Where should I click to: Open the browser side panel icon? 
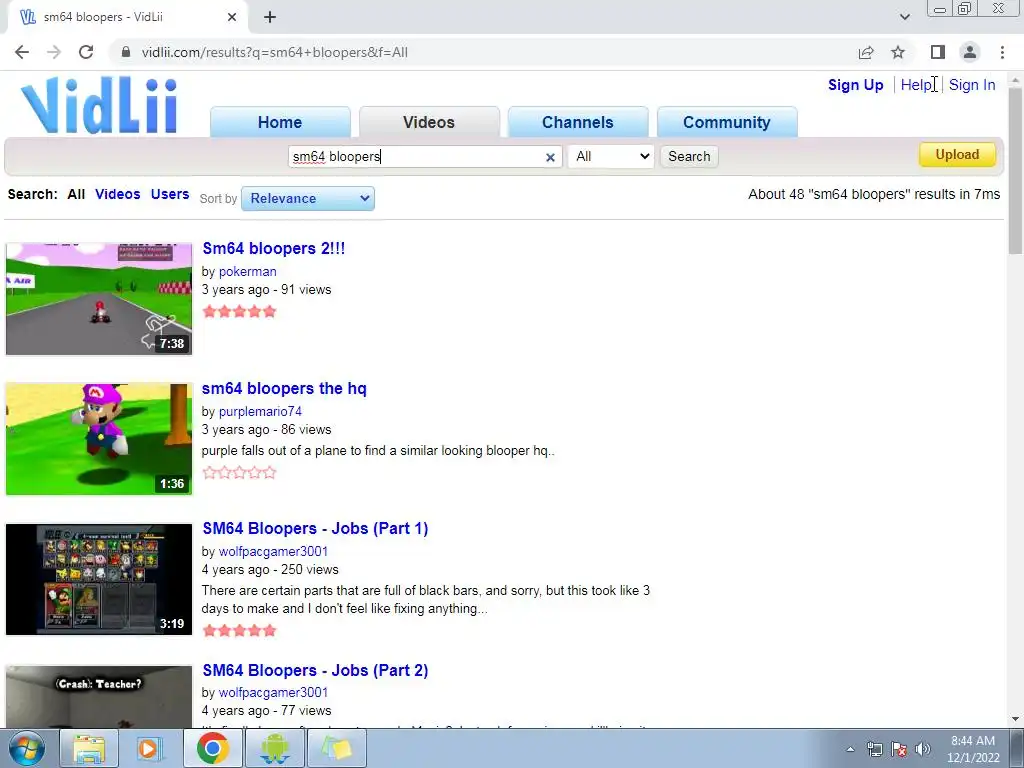tap(938, 52)
